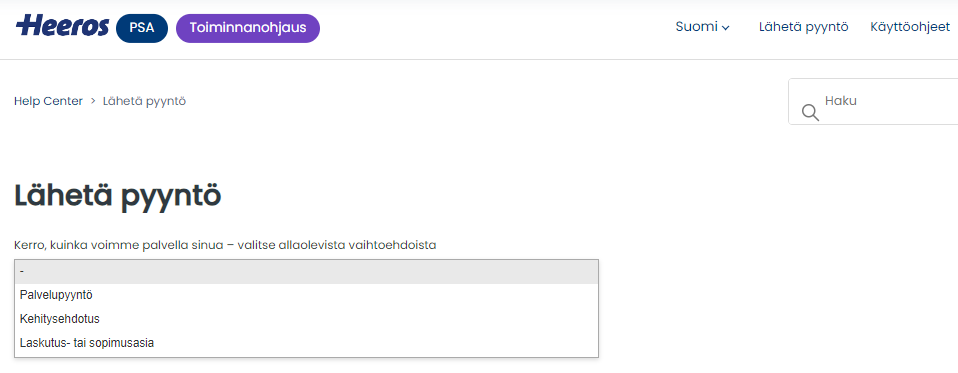Click the breadcrumb separator arrow after Help Center
958x373 pixels.
[93, 101]
